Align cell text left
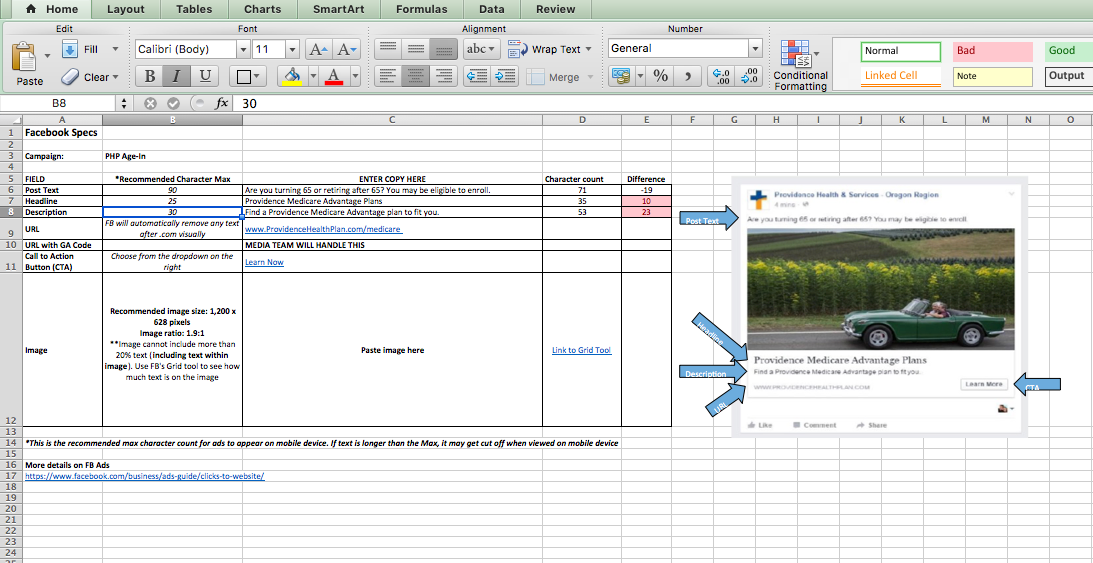Viewport: 1093px width, 563px height. point(388,76)
